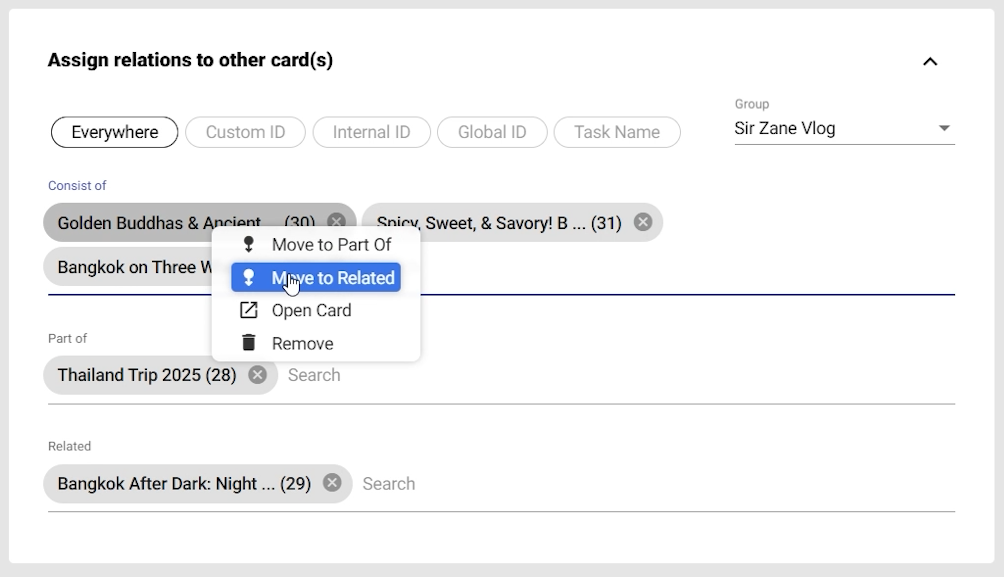Click the Golden Buddhas & Ancient chip

[x=160, y=222]
